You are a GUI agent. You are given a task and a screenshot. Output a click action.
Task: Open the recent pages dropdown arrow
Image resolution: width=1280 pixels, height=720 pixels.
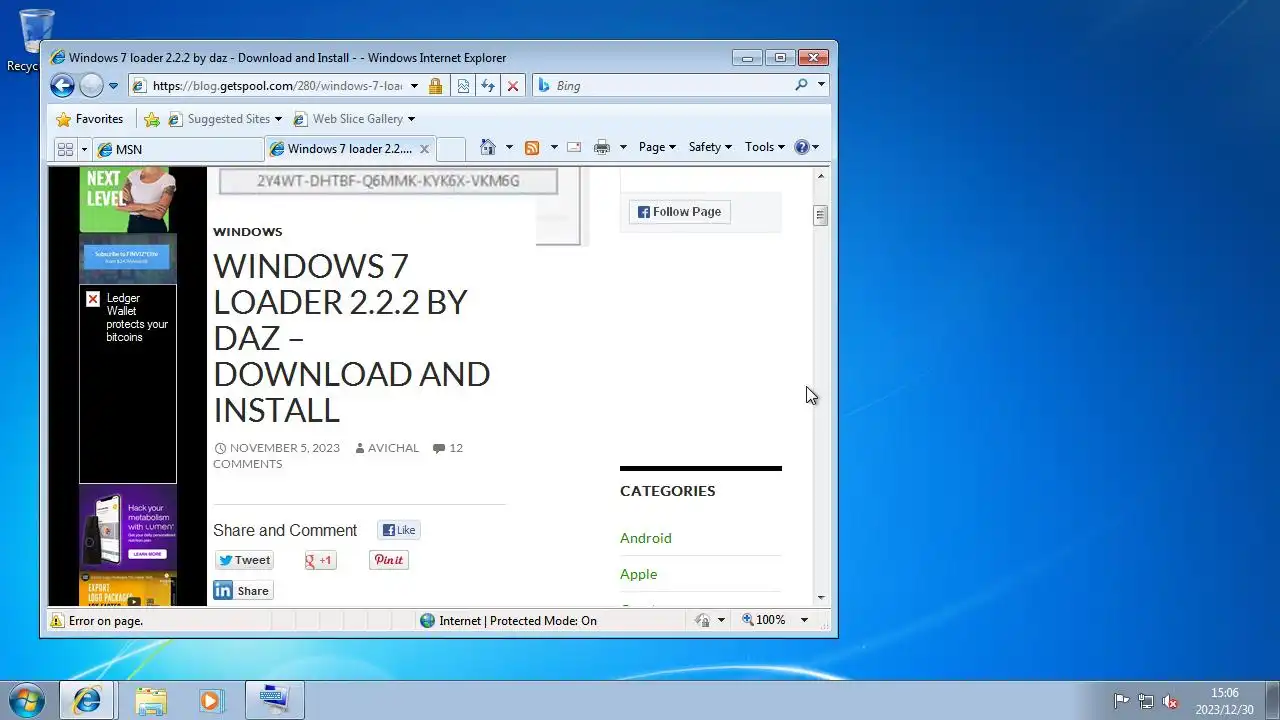(x=113, y=86)
